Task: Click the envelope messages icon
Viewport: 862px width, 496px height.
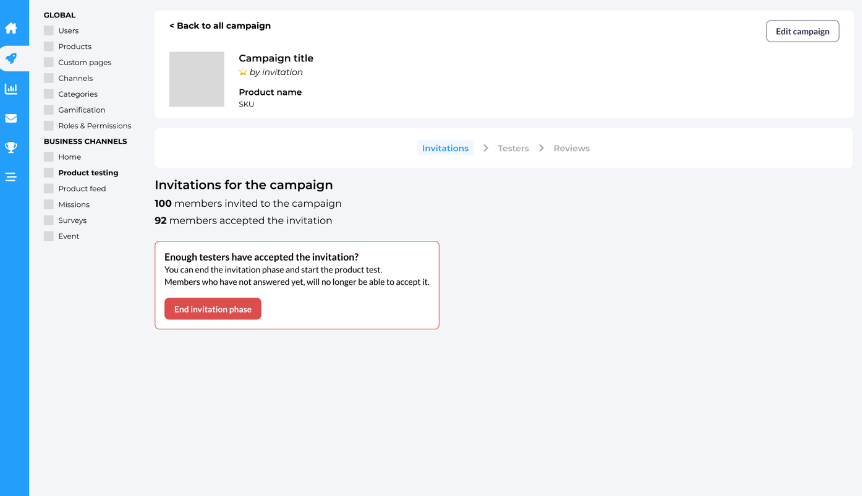Action: tap(11, 118)
